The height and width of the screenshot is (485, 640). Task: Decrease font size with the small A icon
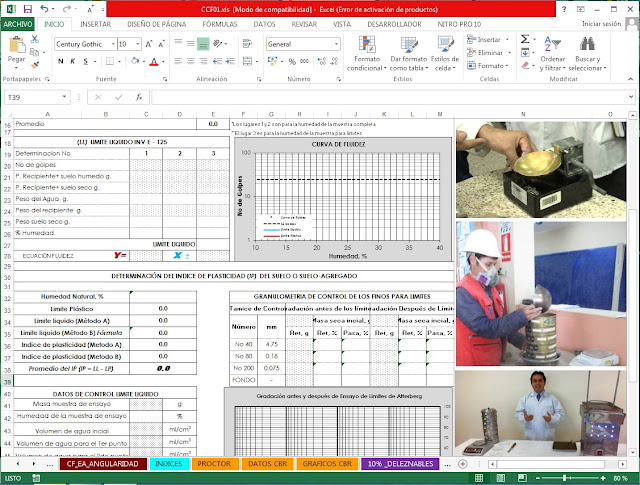click(x=162, y=44)
